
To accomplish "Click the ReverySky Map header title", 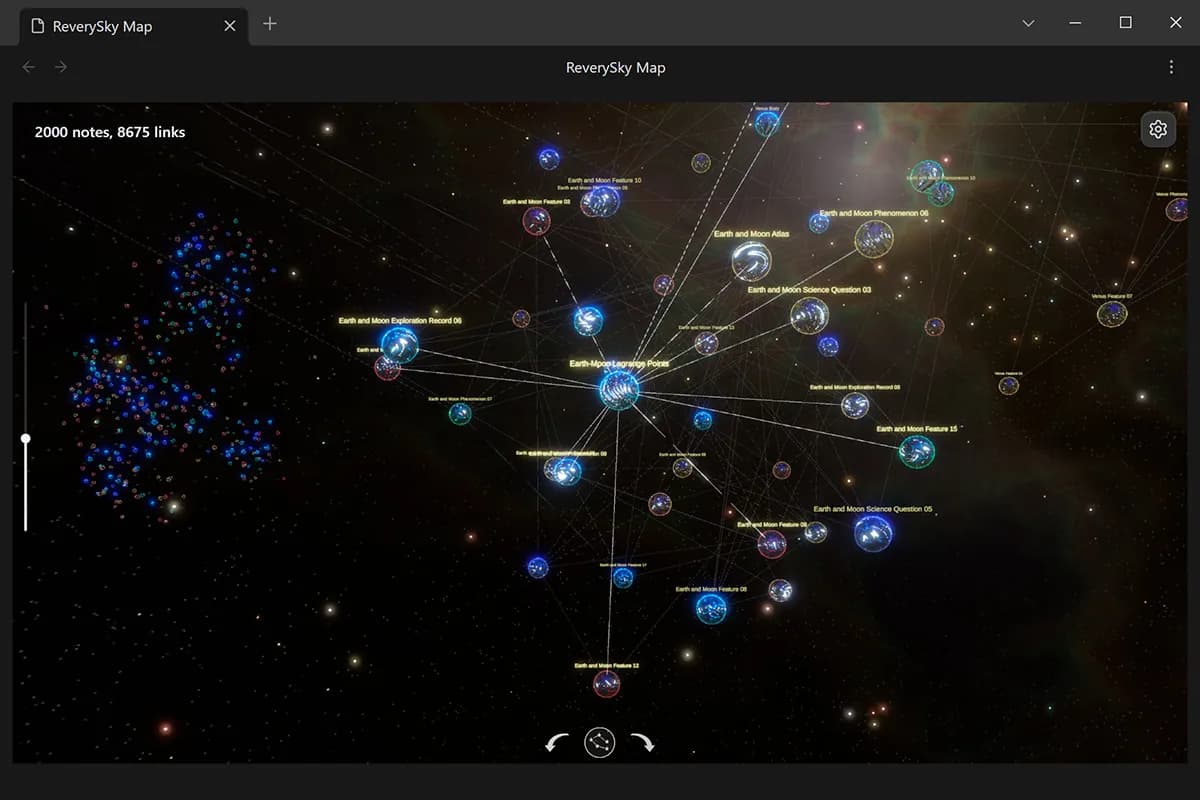I will (615, 68).
